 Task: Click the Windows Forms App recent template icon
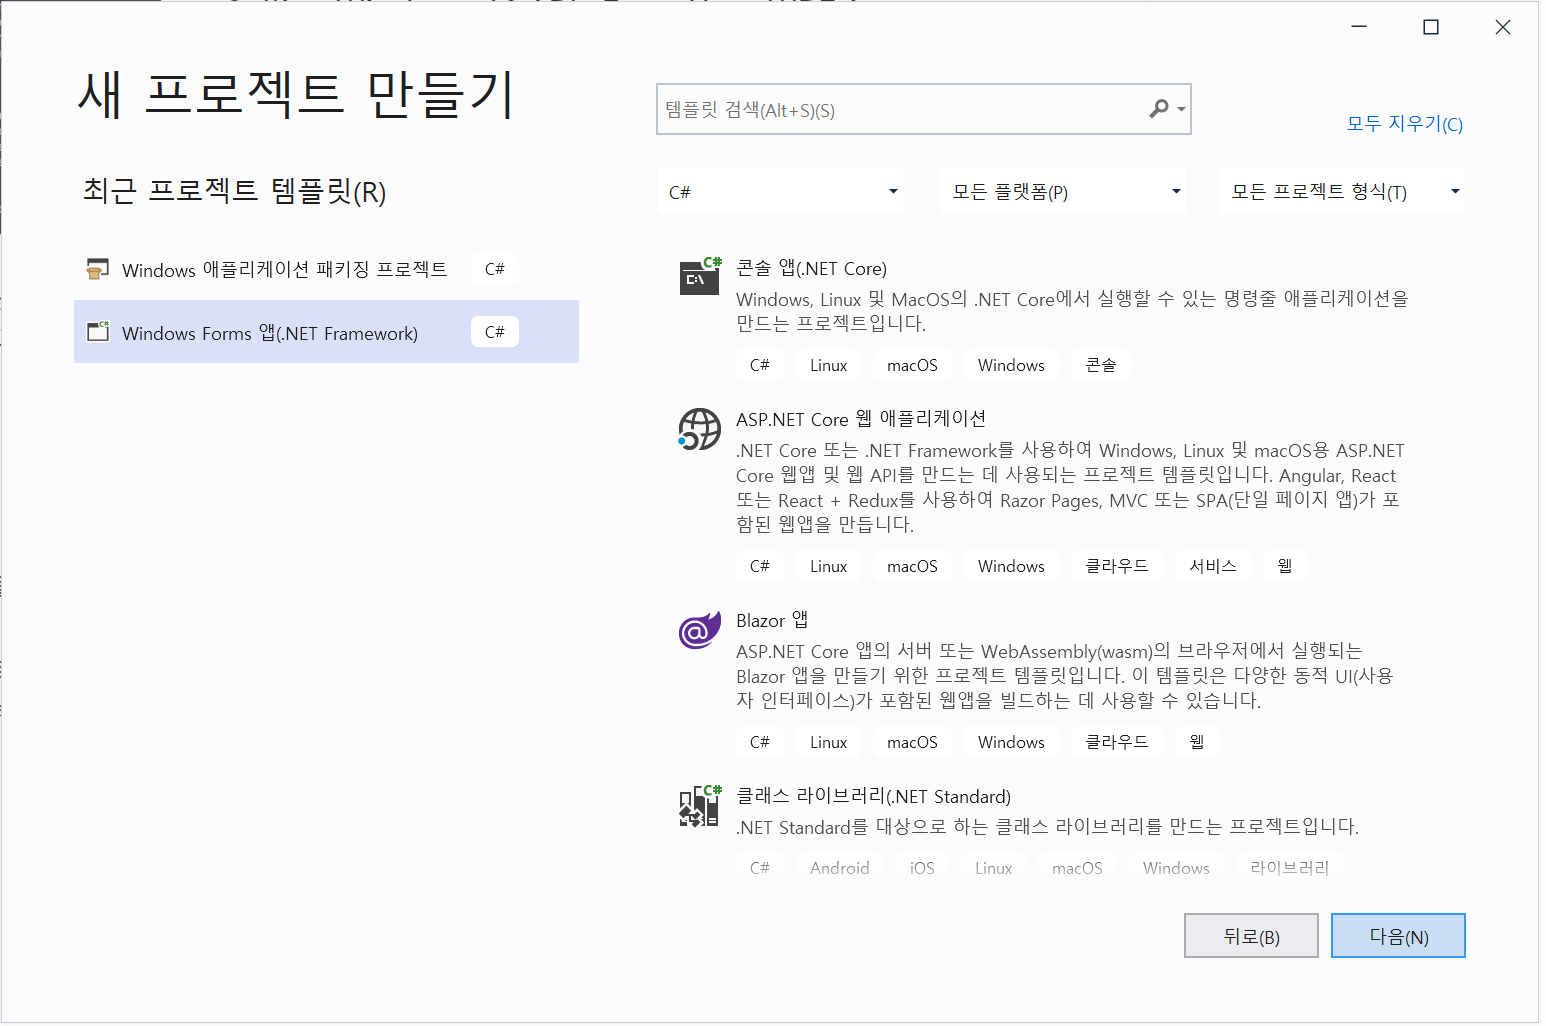[97, 331]
